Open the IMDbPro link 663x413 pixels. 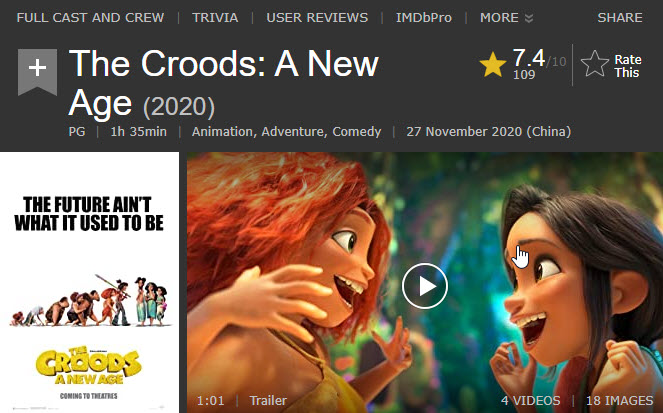click(424, 18)
